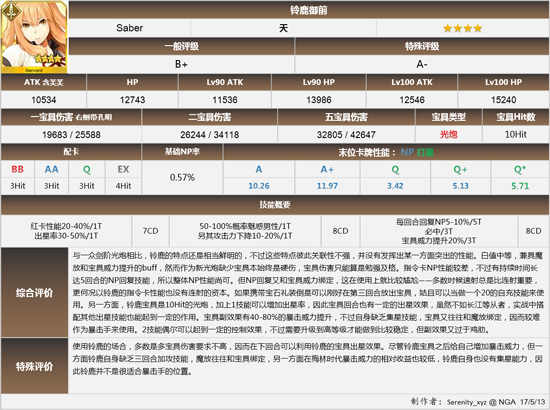Click the 宝具类型 header
This screenshot has width=550, height=410.
[x=449, y=117]
